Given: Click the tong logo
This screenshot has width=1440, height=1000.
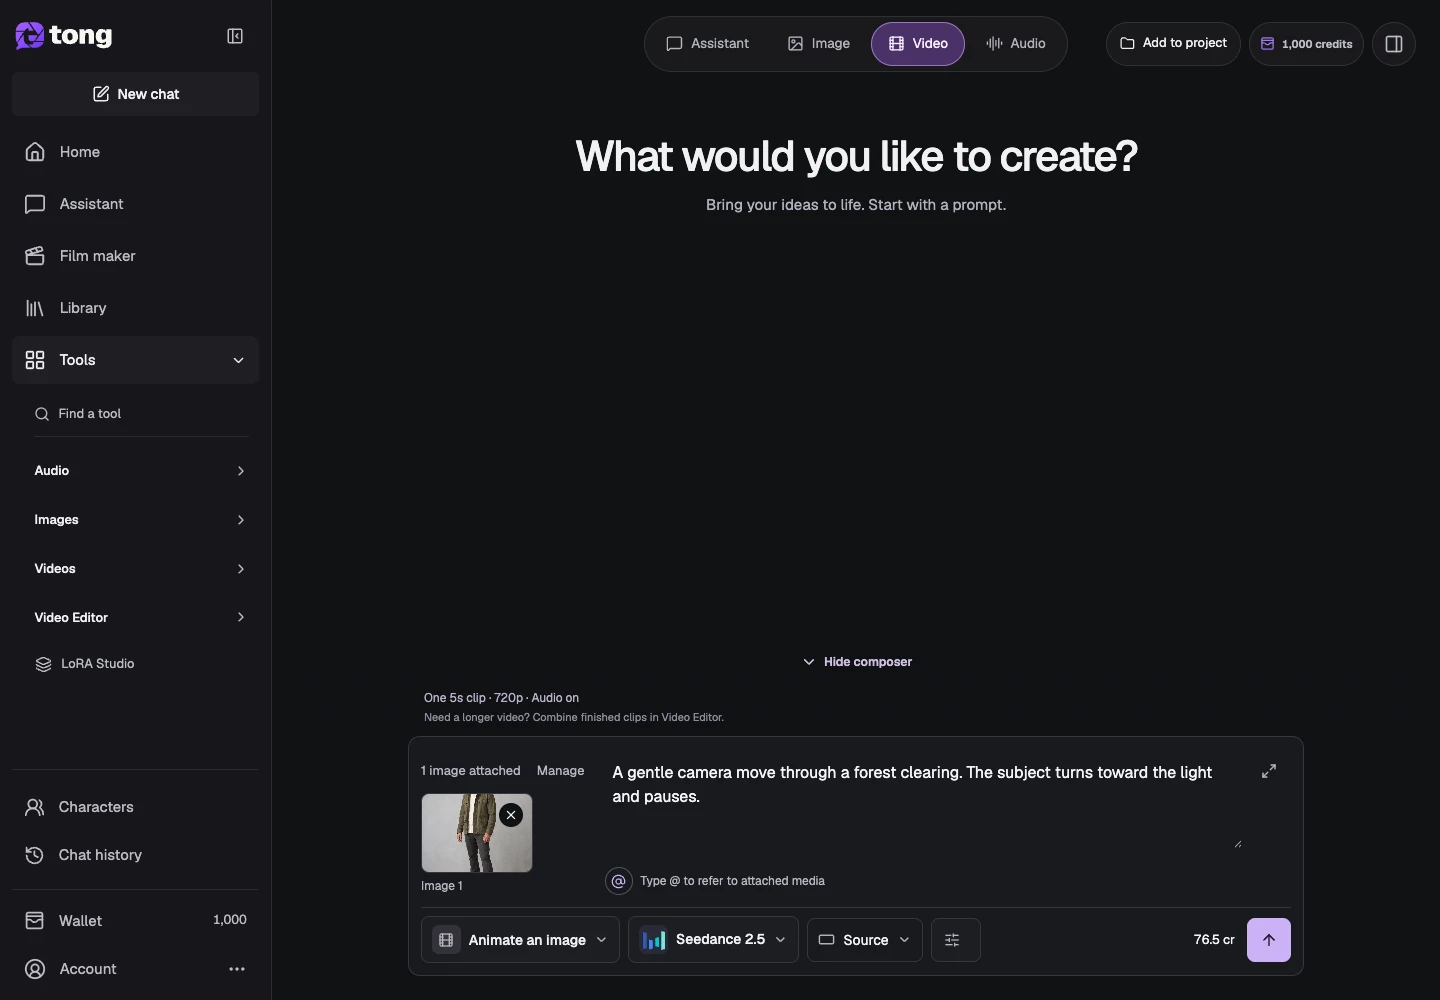Looking at the screenshot, I should coord(64,36).
